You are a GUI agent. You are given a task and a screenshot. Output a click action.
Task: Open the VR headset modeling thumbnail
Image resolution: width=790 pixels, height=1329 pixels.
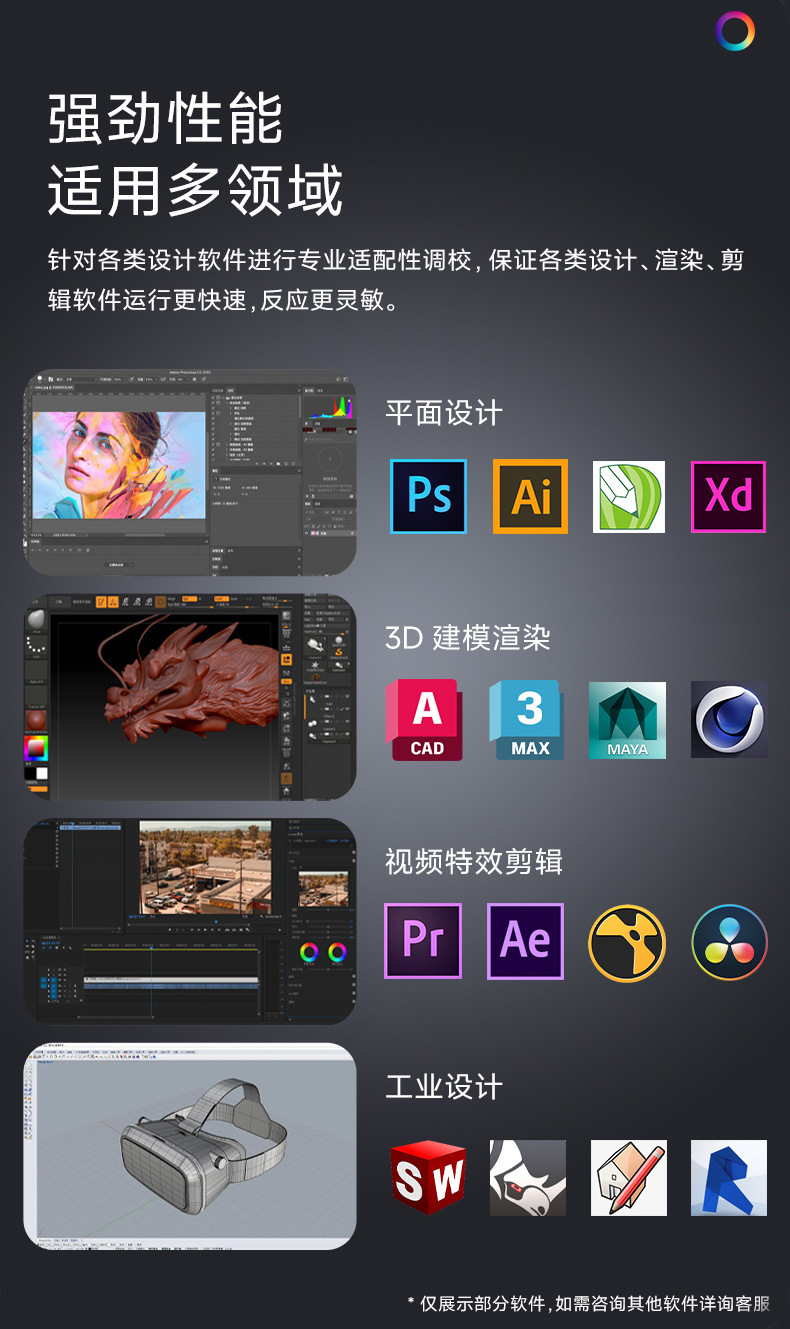[x=190, y=1146]
